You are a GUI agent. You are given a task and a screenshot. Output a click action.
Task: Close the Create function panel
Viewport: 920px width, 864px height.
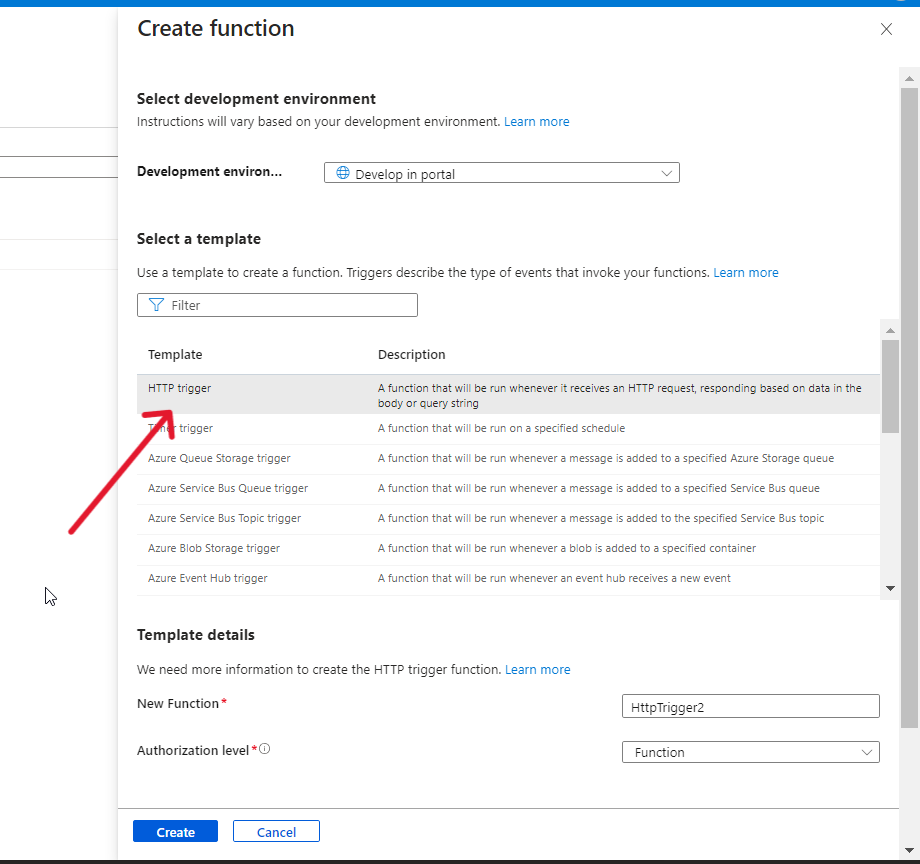tap(886, 30)
